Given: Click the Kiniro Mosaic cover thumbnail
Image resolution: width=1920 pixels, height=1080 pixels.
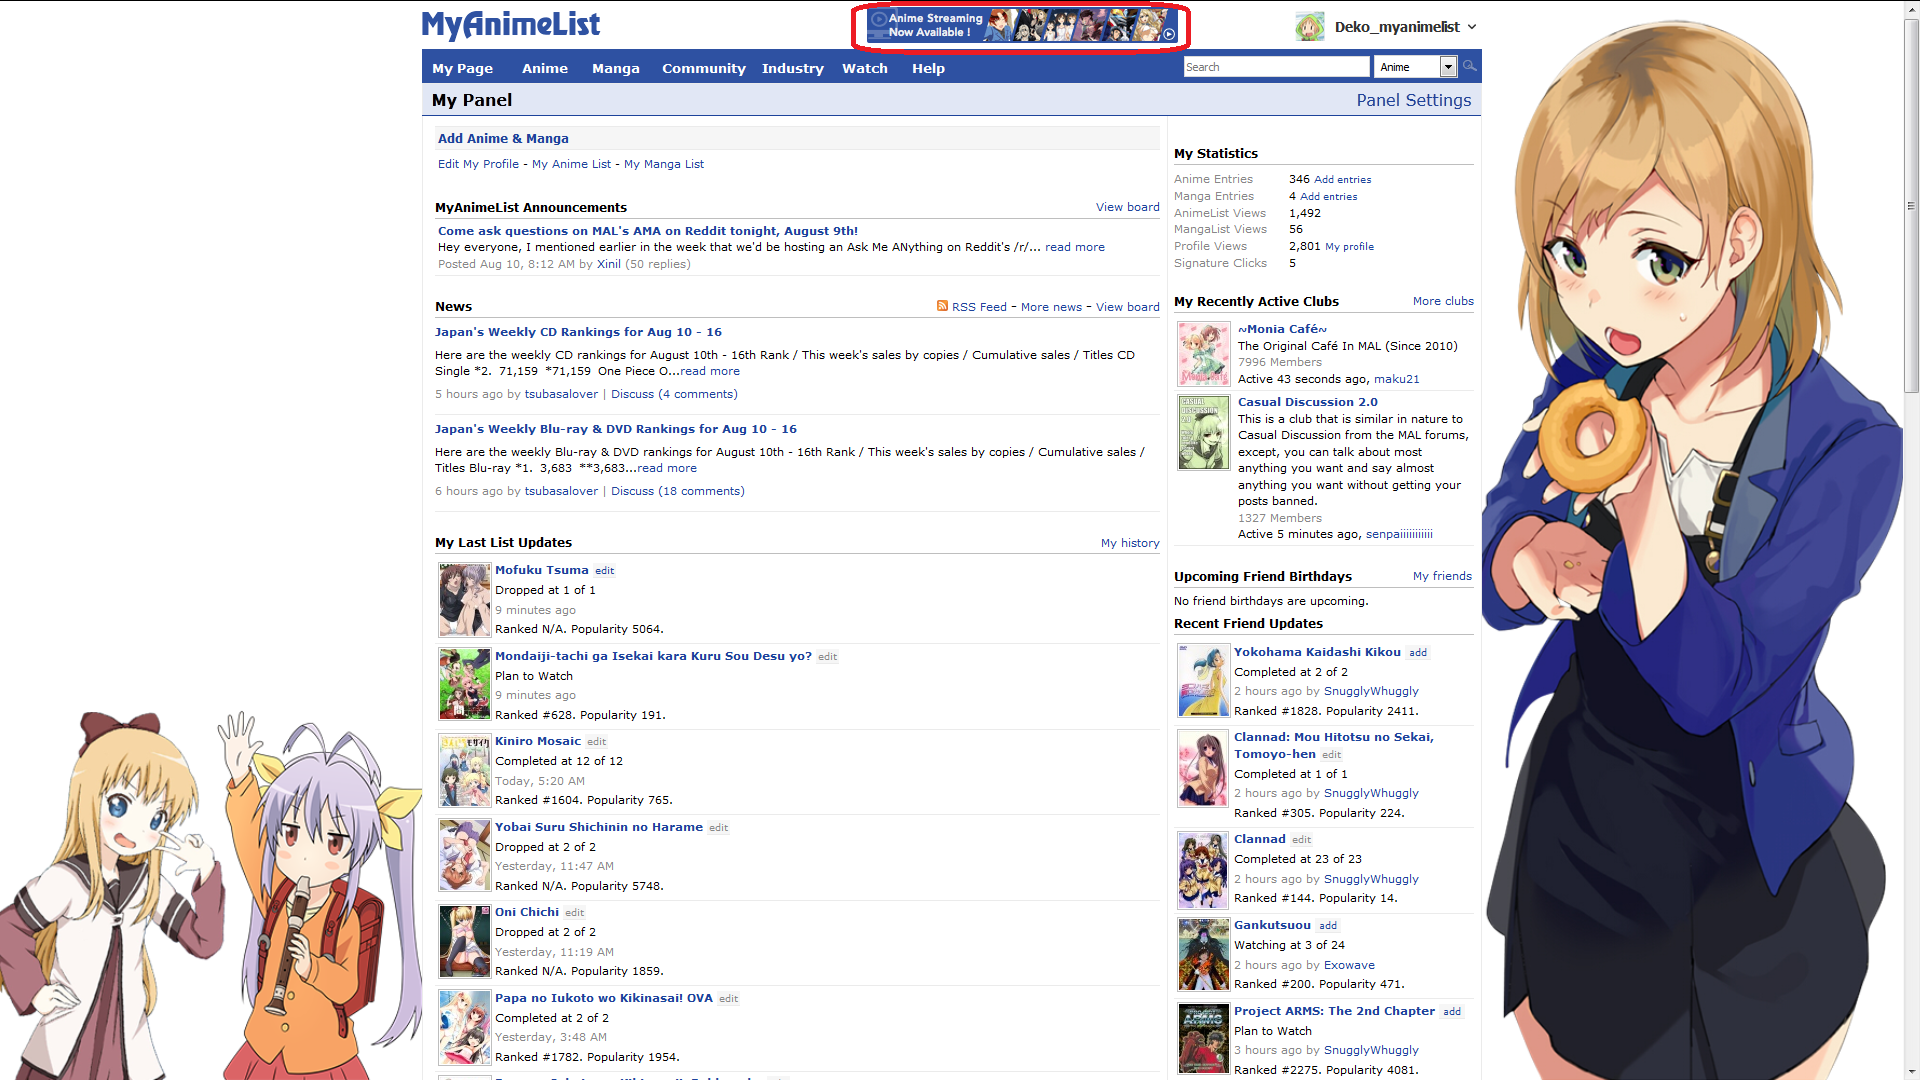Looking at the screenshot, I should coord(464,771).
